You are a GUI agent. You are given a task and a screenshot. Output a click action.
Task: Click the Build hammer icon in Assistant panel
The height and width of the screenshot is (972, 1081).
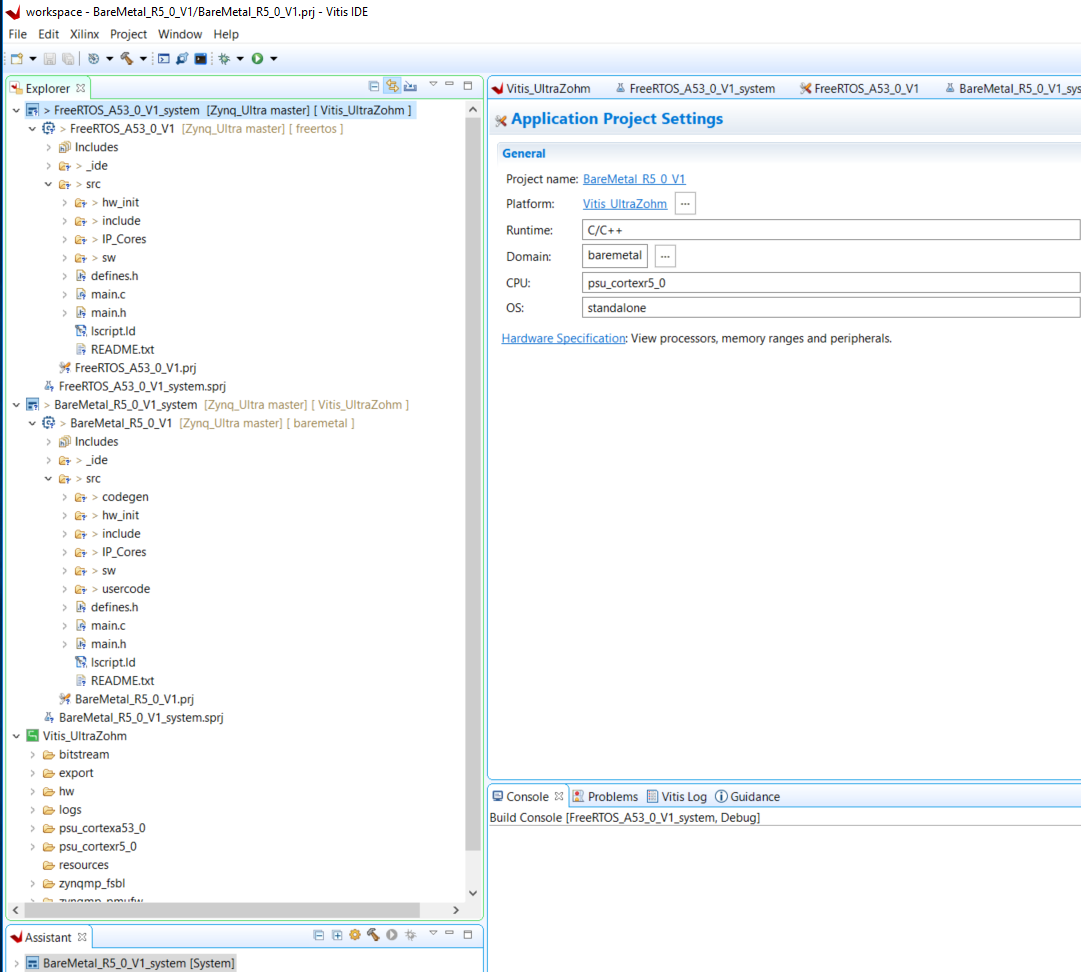pyautogui.click(x=373, y=936)
